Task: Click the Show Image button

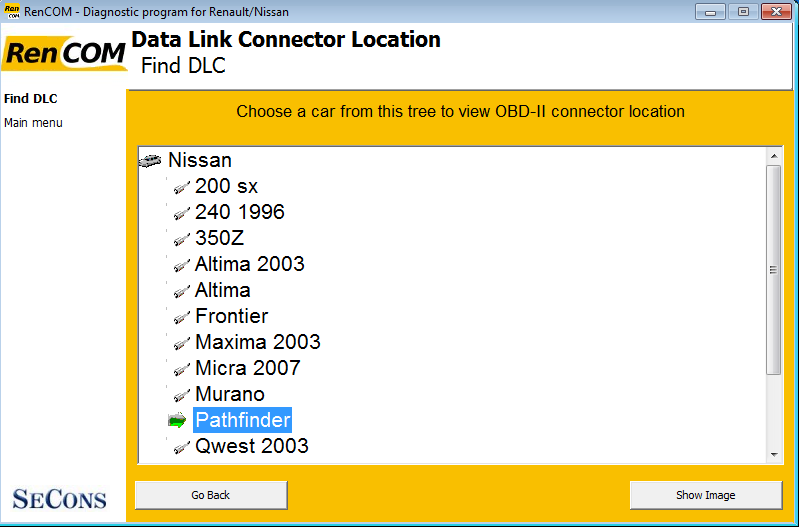Action: point(706,495)
